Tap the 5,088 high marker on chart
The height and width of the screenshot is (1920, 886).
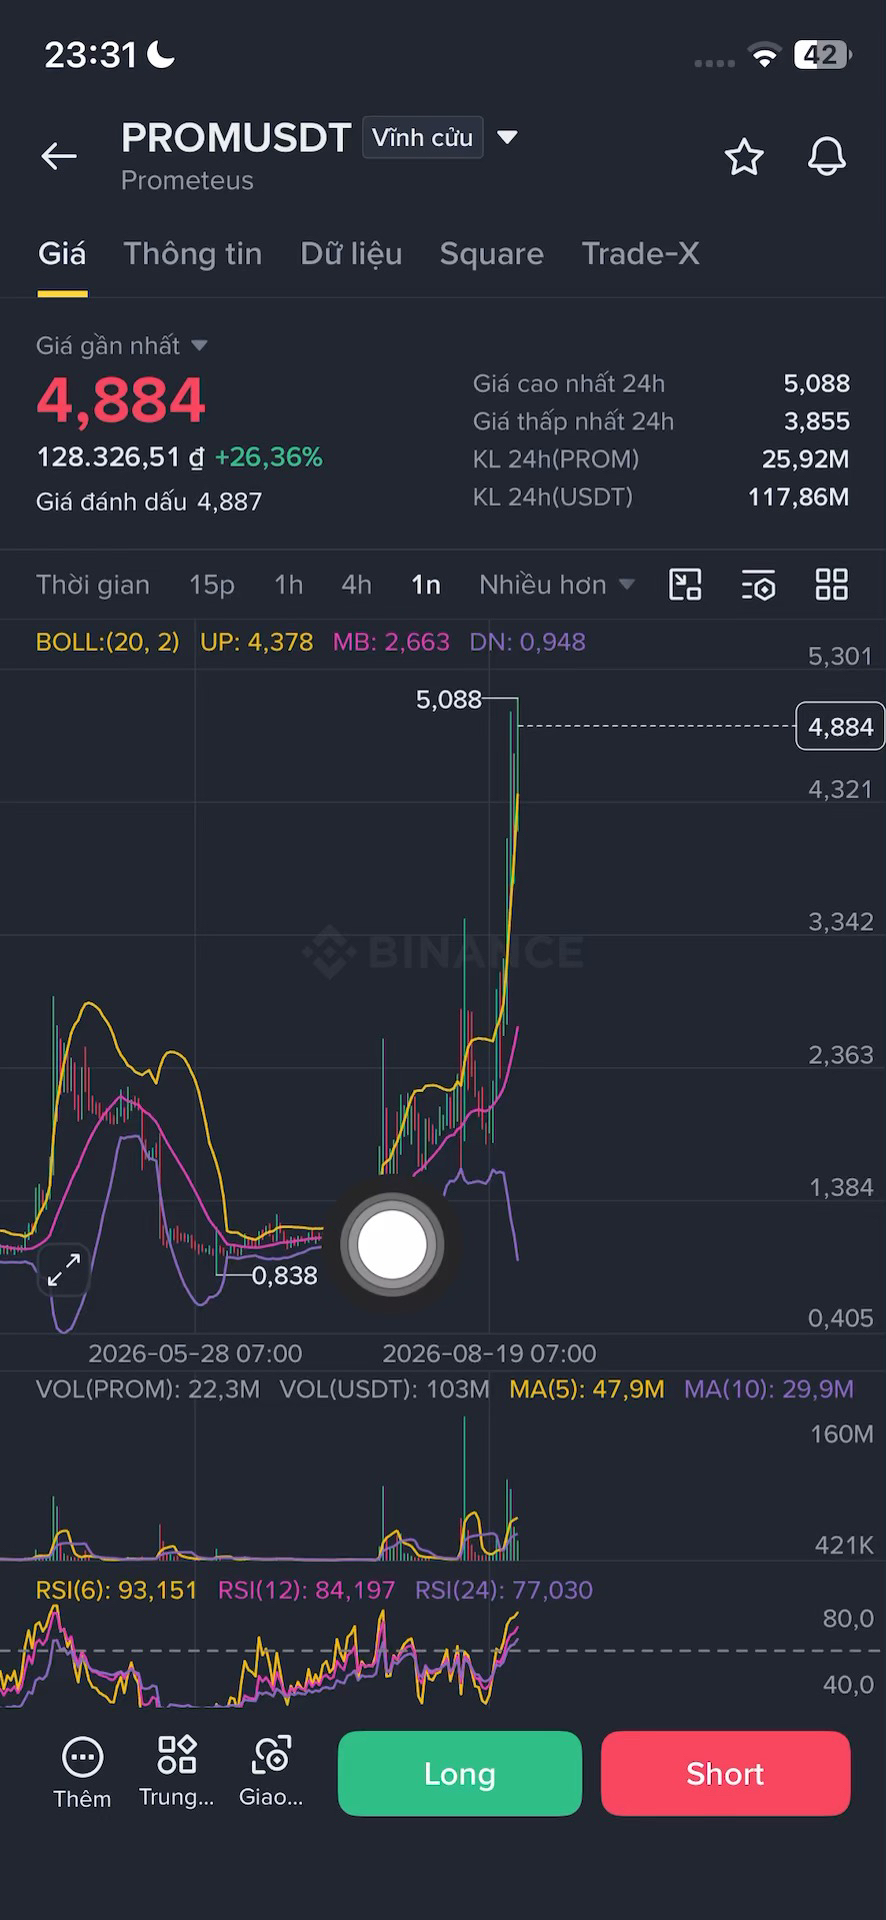click(449, 699)
